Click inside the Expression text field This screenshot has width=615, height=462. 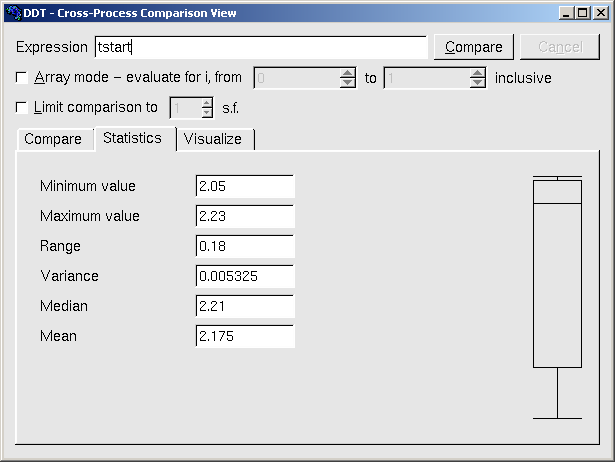pos(260,47)
